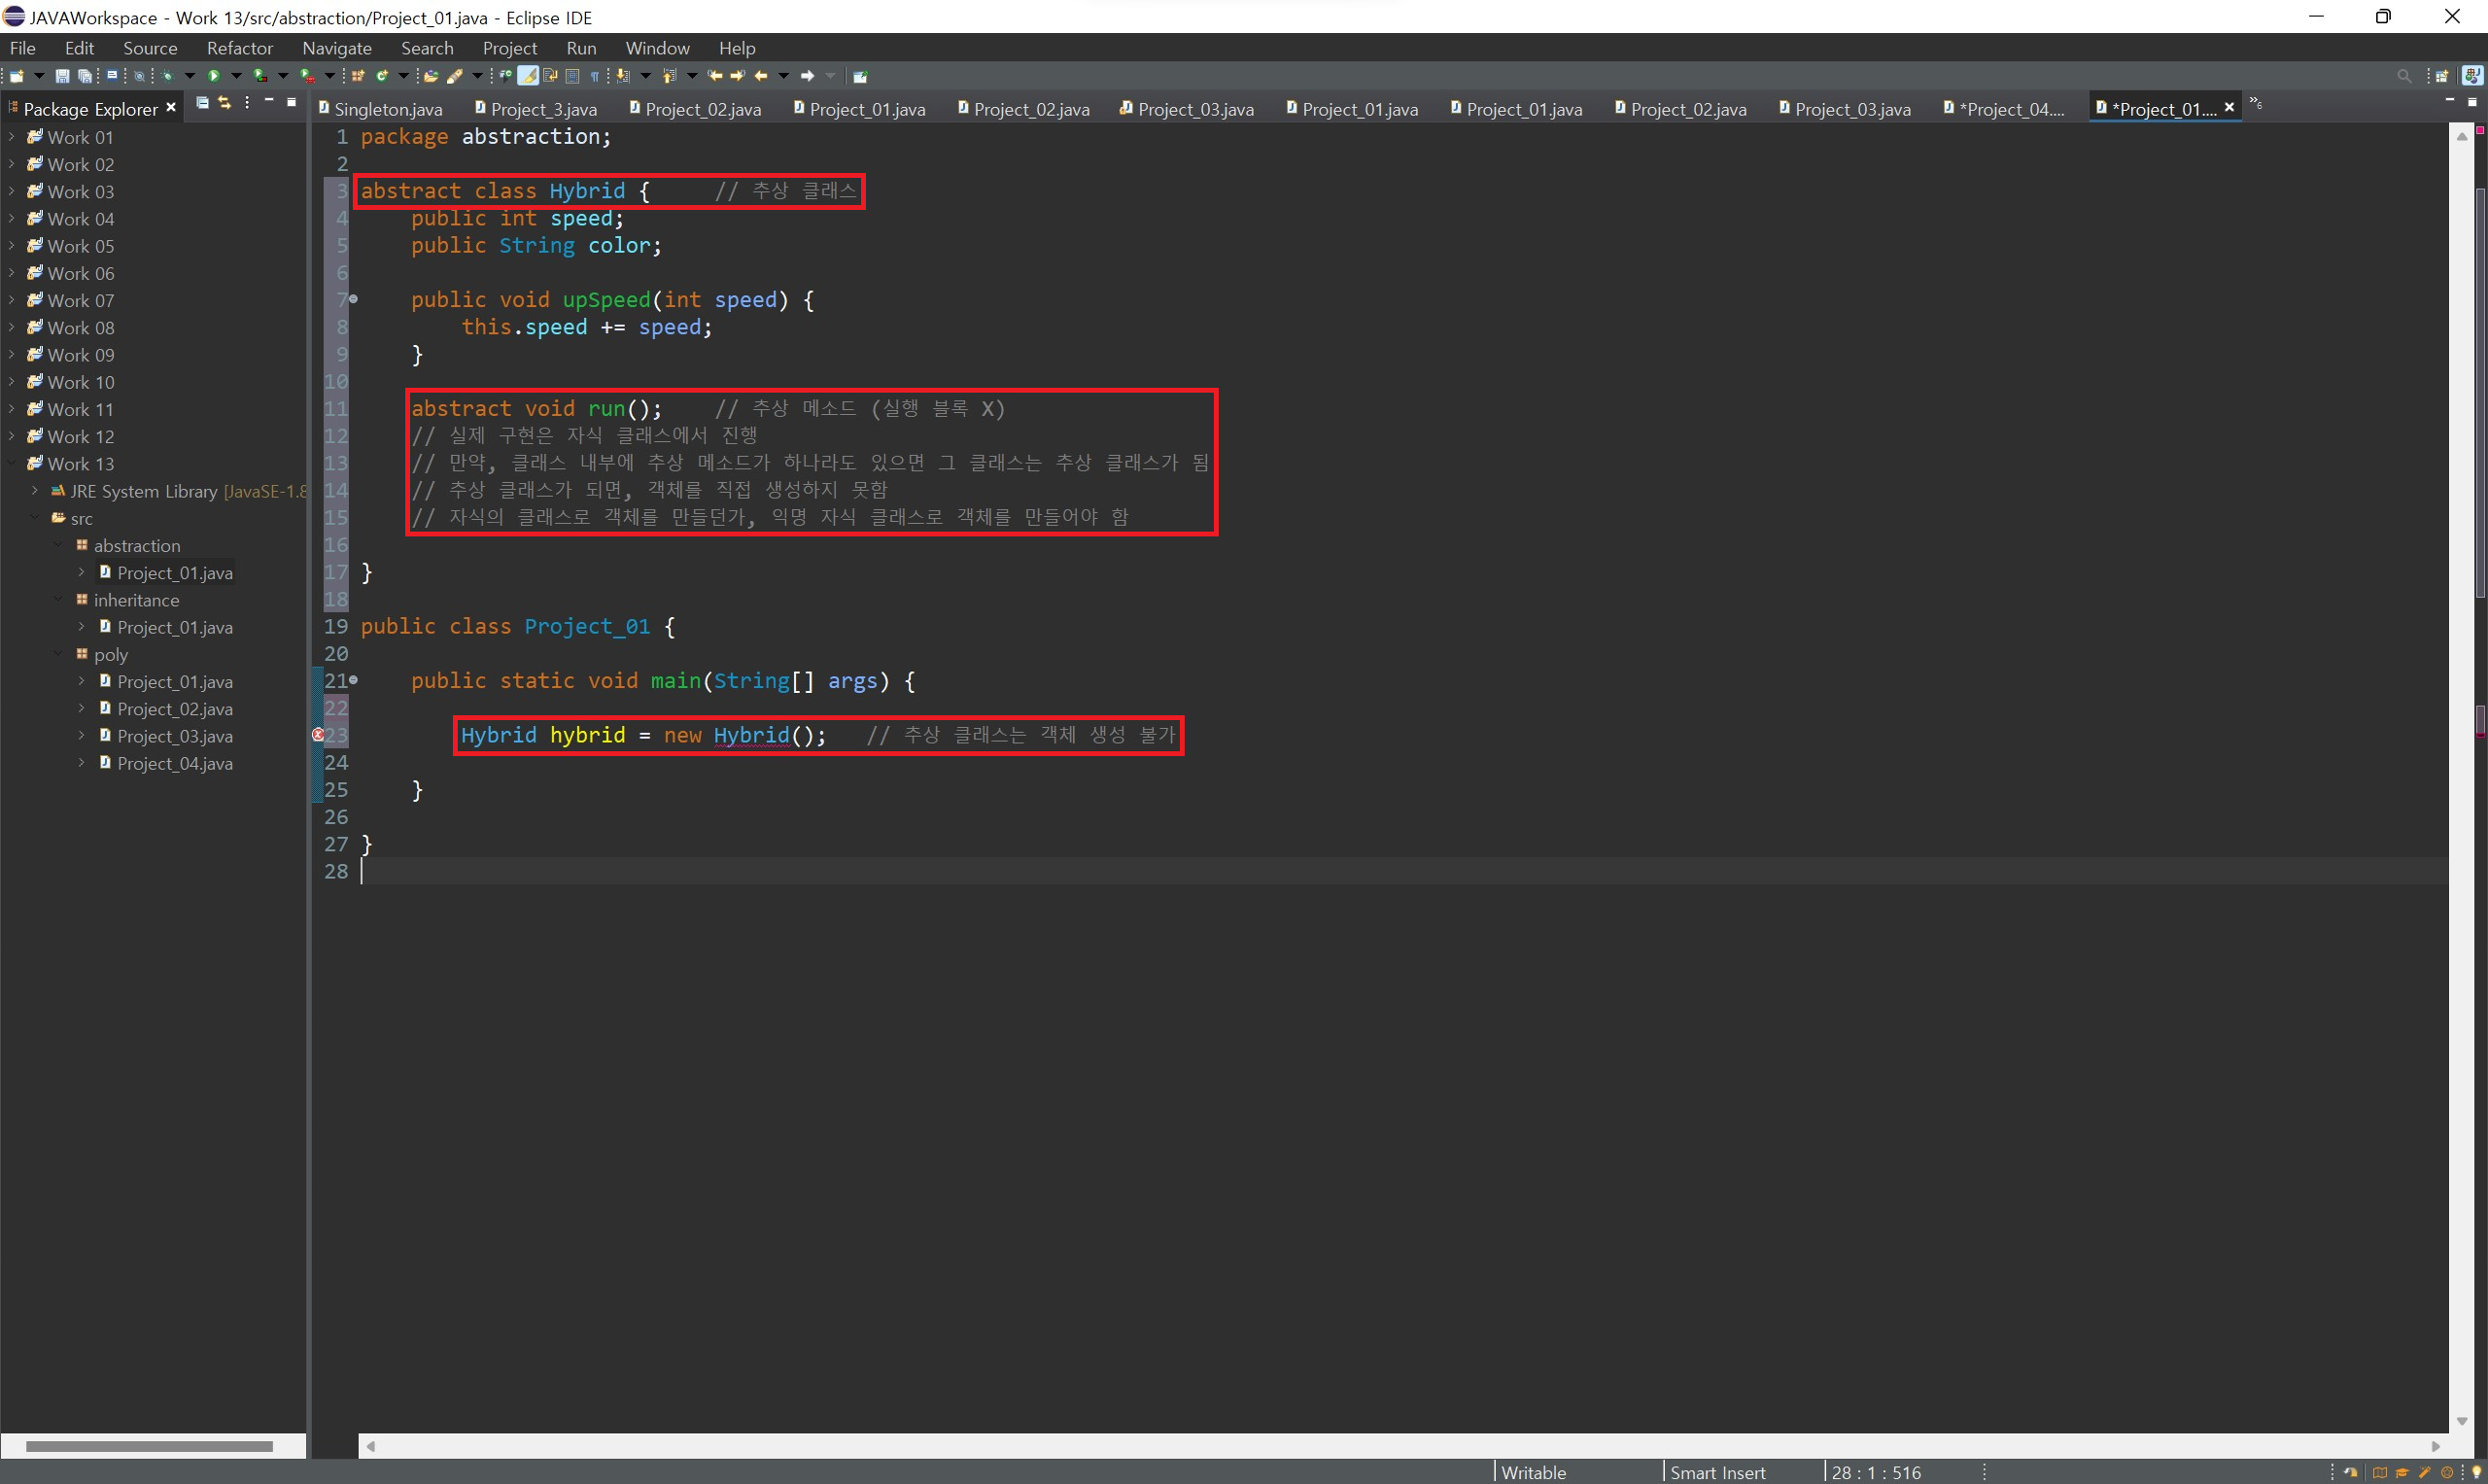Screen dimensions: 2488x1484
Task: Expand the Work 12 project node
Action: pyautogui.click(x=11, y=436)
